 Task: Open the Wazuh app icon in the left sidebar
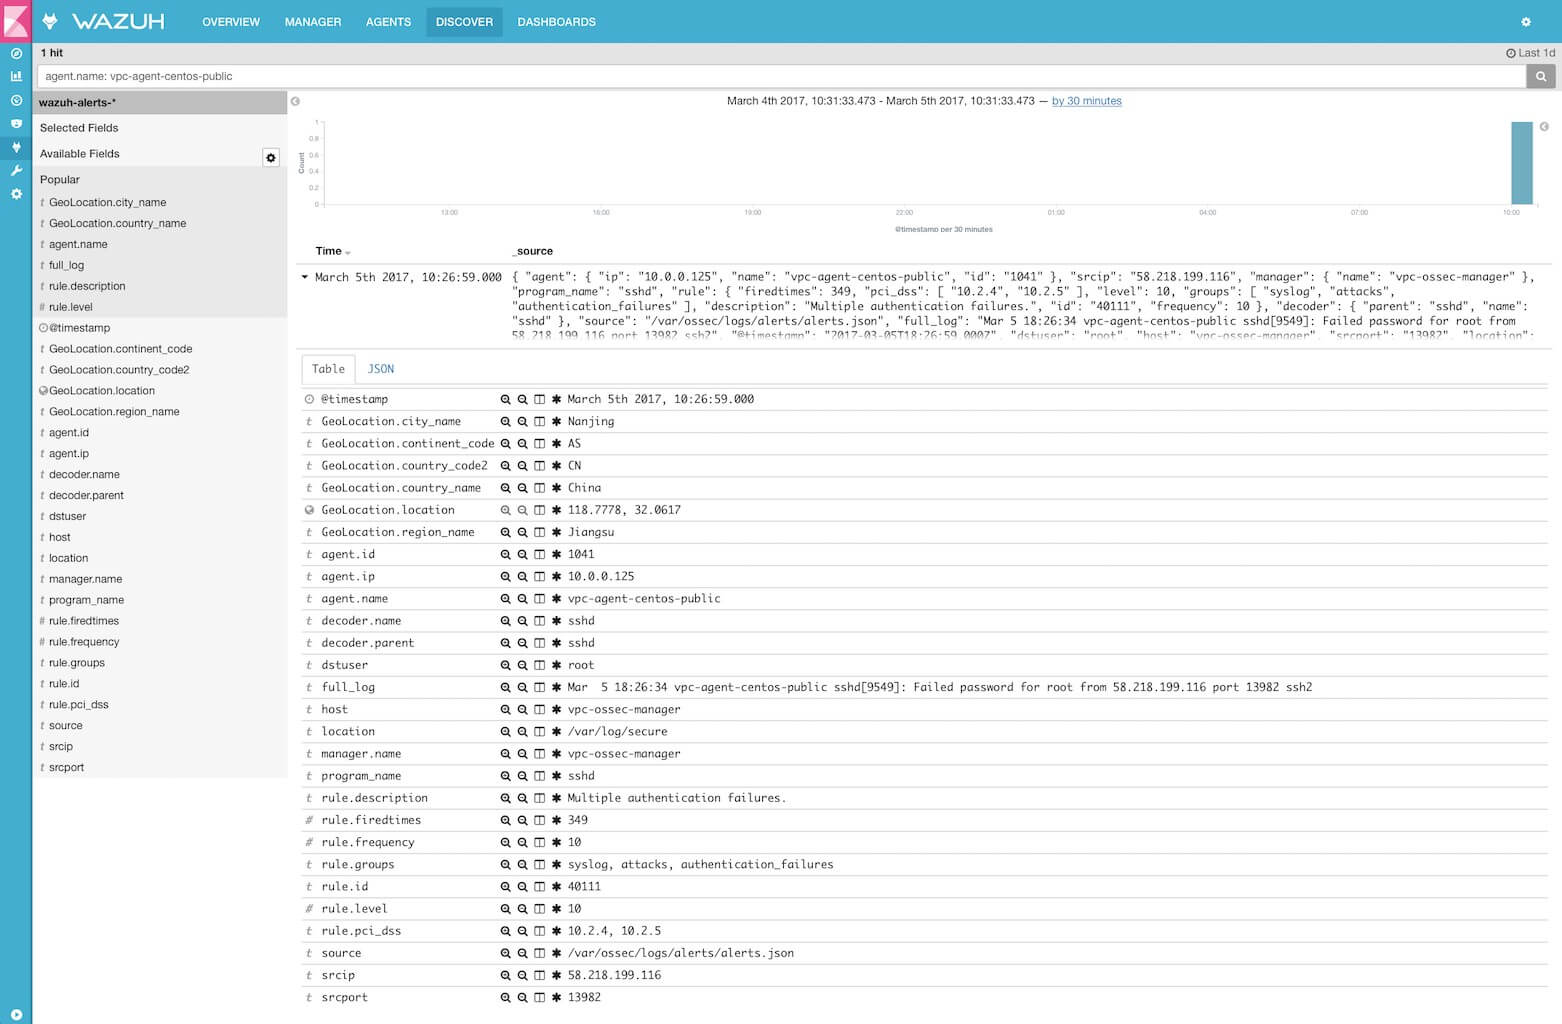[x=16, y=147]
